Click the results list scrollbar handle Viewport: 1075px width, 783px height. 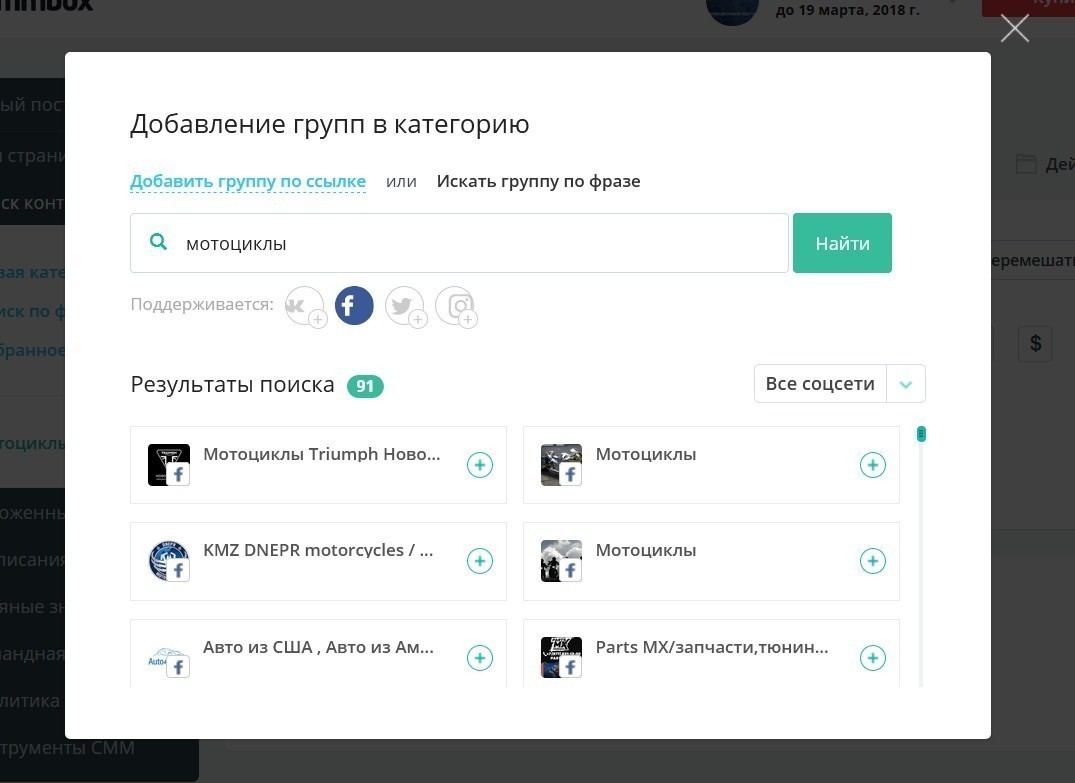tap(921, 434)
